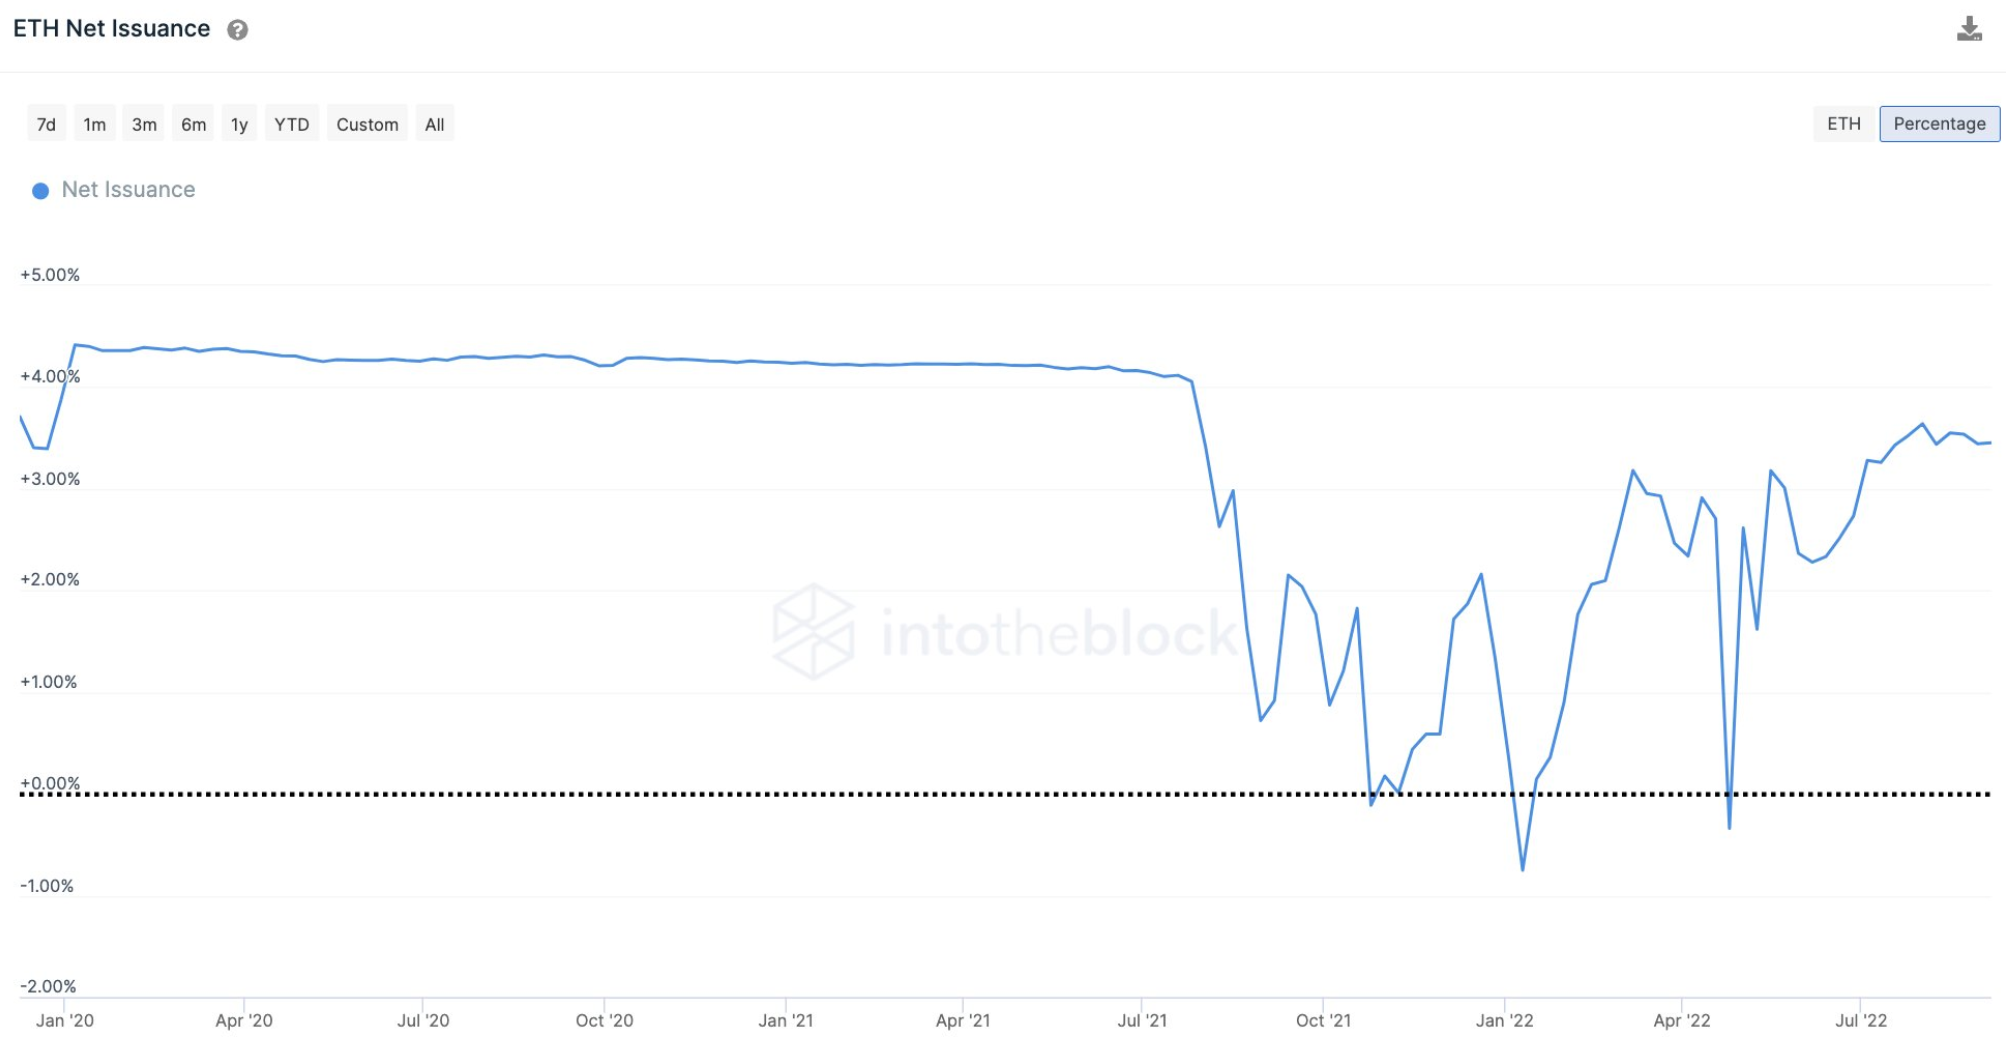This screenshot has height=1043, width=2006.
Task: Click the Jan '22 x-axis marker
Action: [1504, 1020]
